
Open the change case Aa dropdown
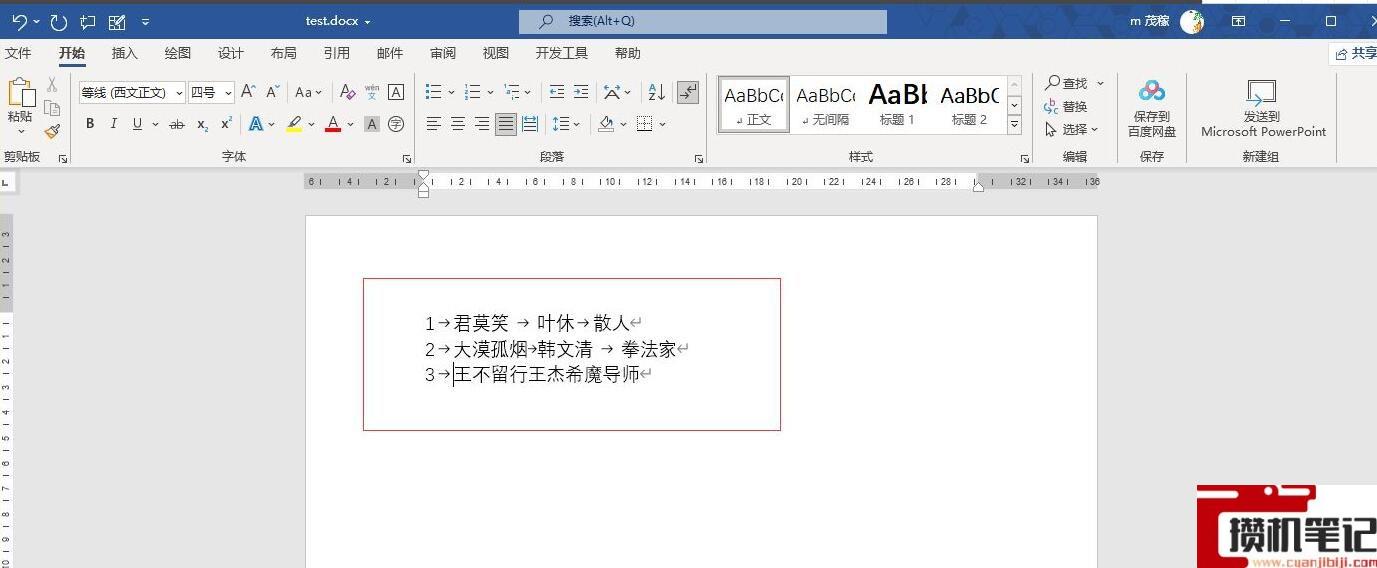[x=309, y=92]
